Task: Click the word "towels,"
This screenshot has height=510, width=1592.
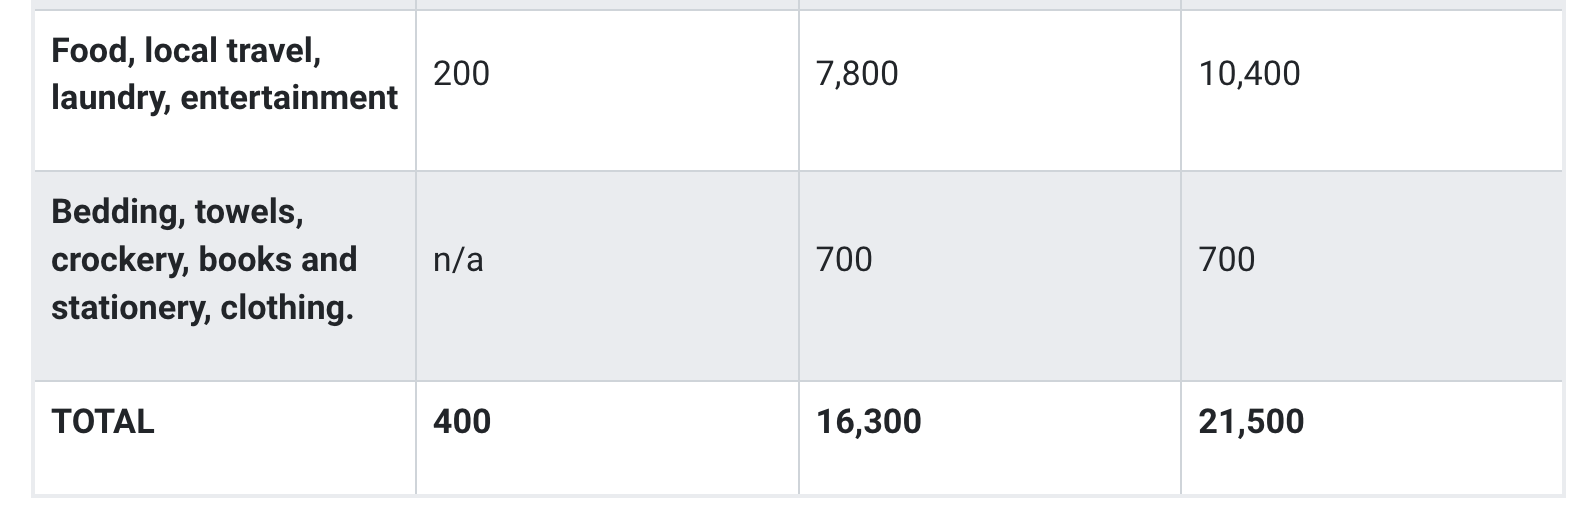Action: [x=248, y=212]
